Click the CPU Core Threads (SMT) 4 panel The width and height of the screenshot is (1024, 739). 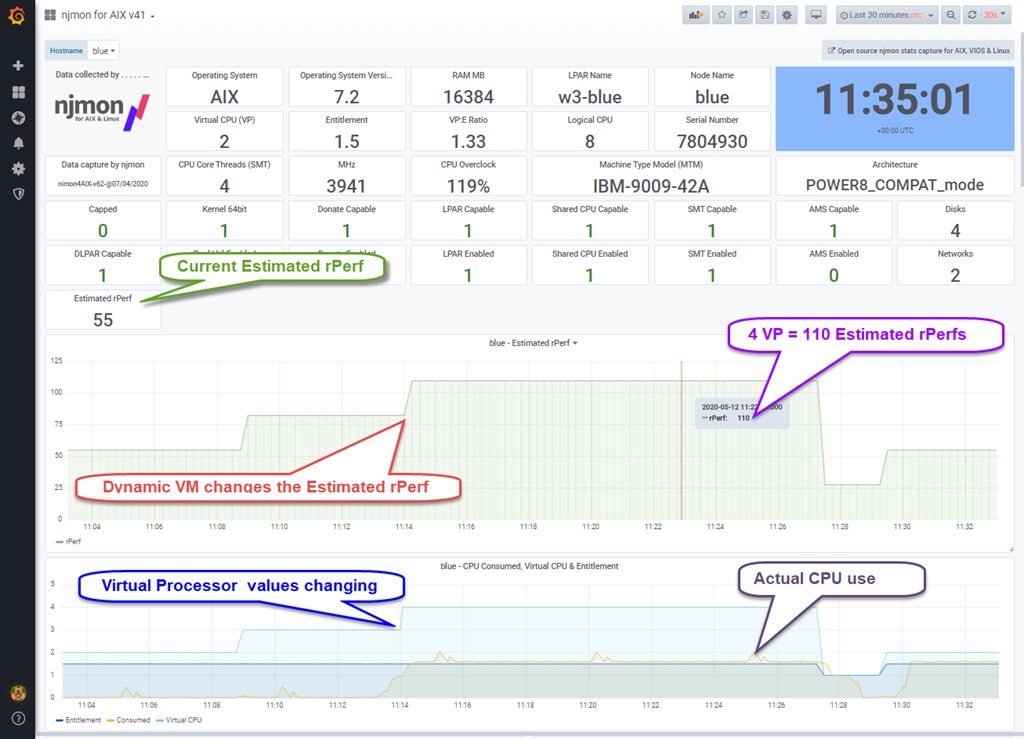(225, 176)
